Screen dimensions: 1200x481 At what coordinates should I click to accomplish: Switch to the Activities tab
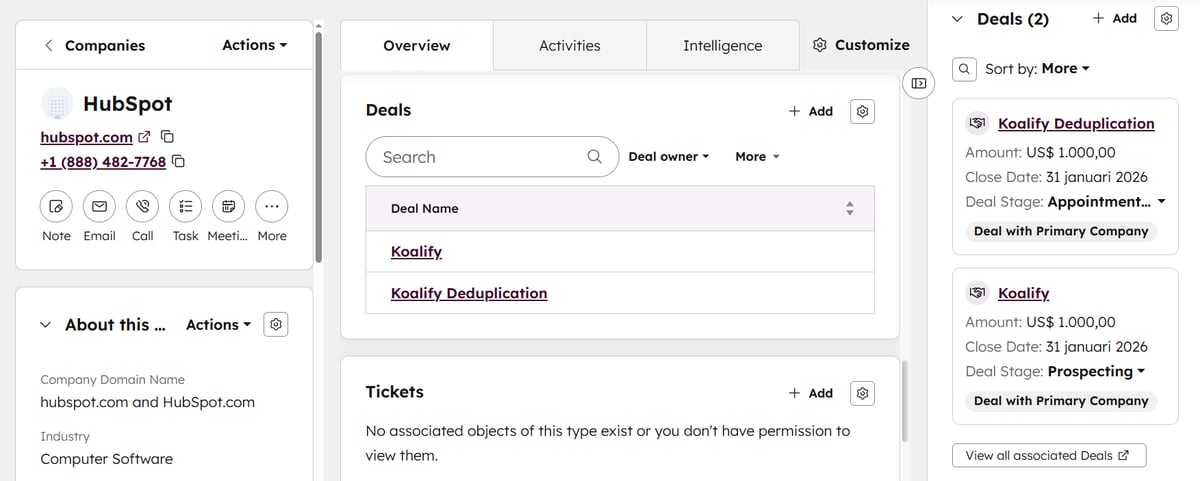(570, 45)
